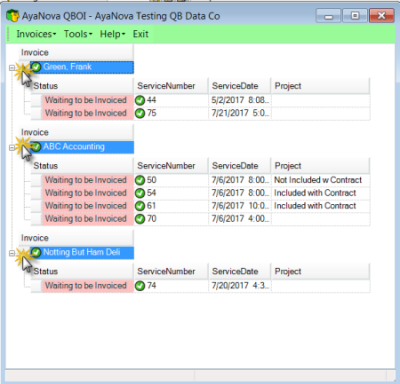Screen dimensions: 400x384
Task: Click Waiting to be Invoiced status for service 44
Action: click(88, 100)
